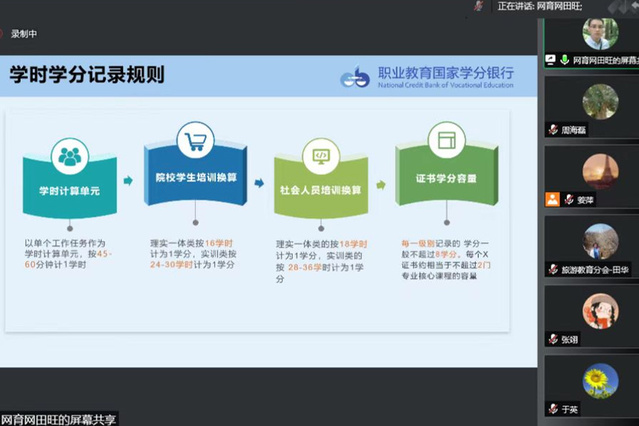Viewport: 639px width, 426px height.
Task: Click the code monitor icon above 社会人员培训换算
Action: [x=322, y=156]
